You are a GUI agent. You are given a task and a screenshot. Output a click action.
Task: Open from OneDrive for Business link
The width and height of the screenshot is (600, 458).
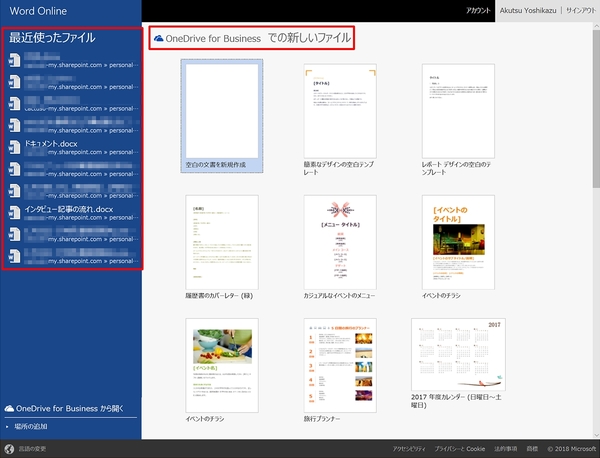(x=64, y=409)
